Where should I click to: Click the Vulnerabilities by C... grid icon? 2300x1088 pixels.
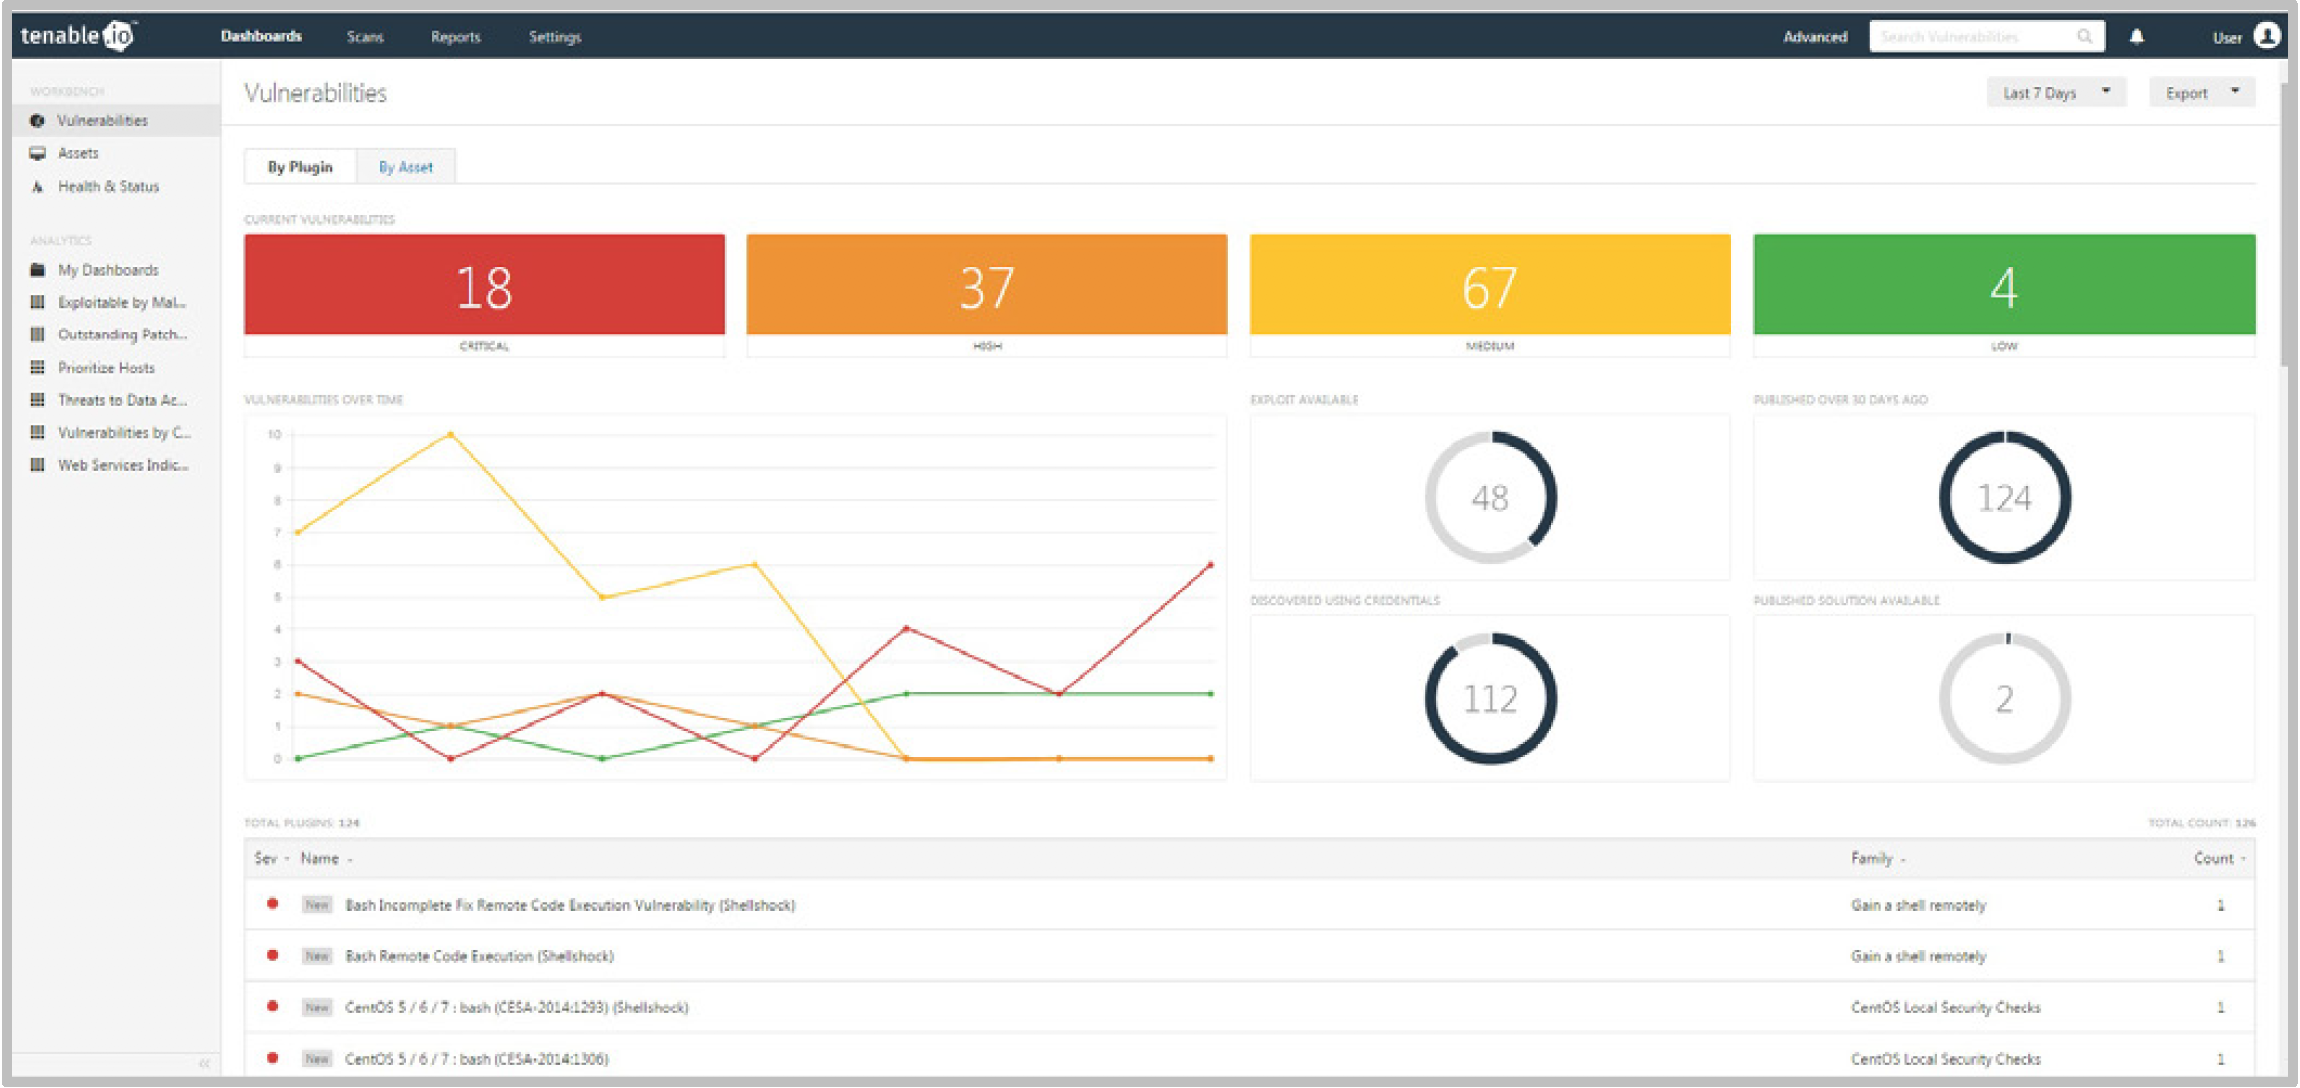[37, 432]
